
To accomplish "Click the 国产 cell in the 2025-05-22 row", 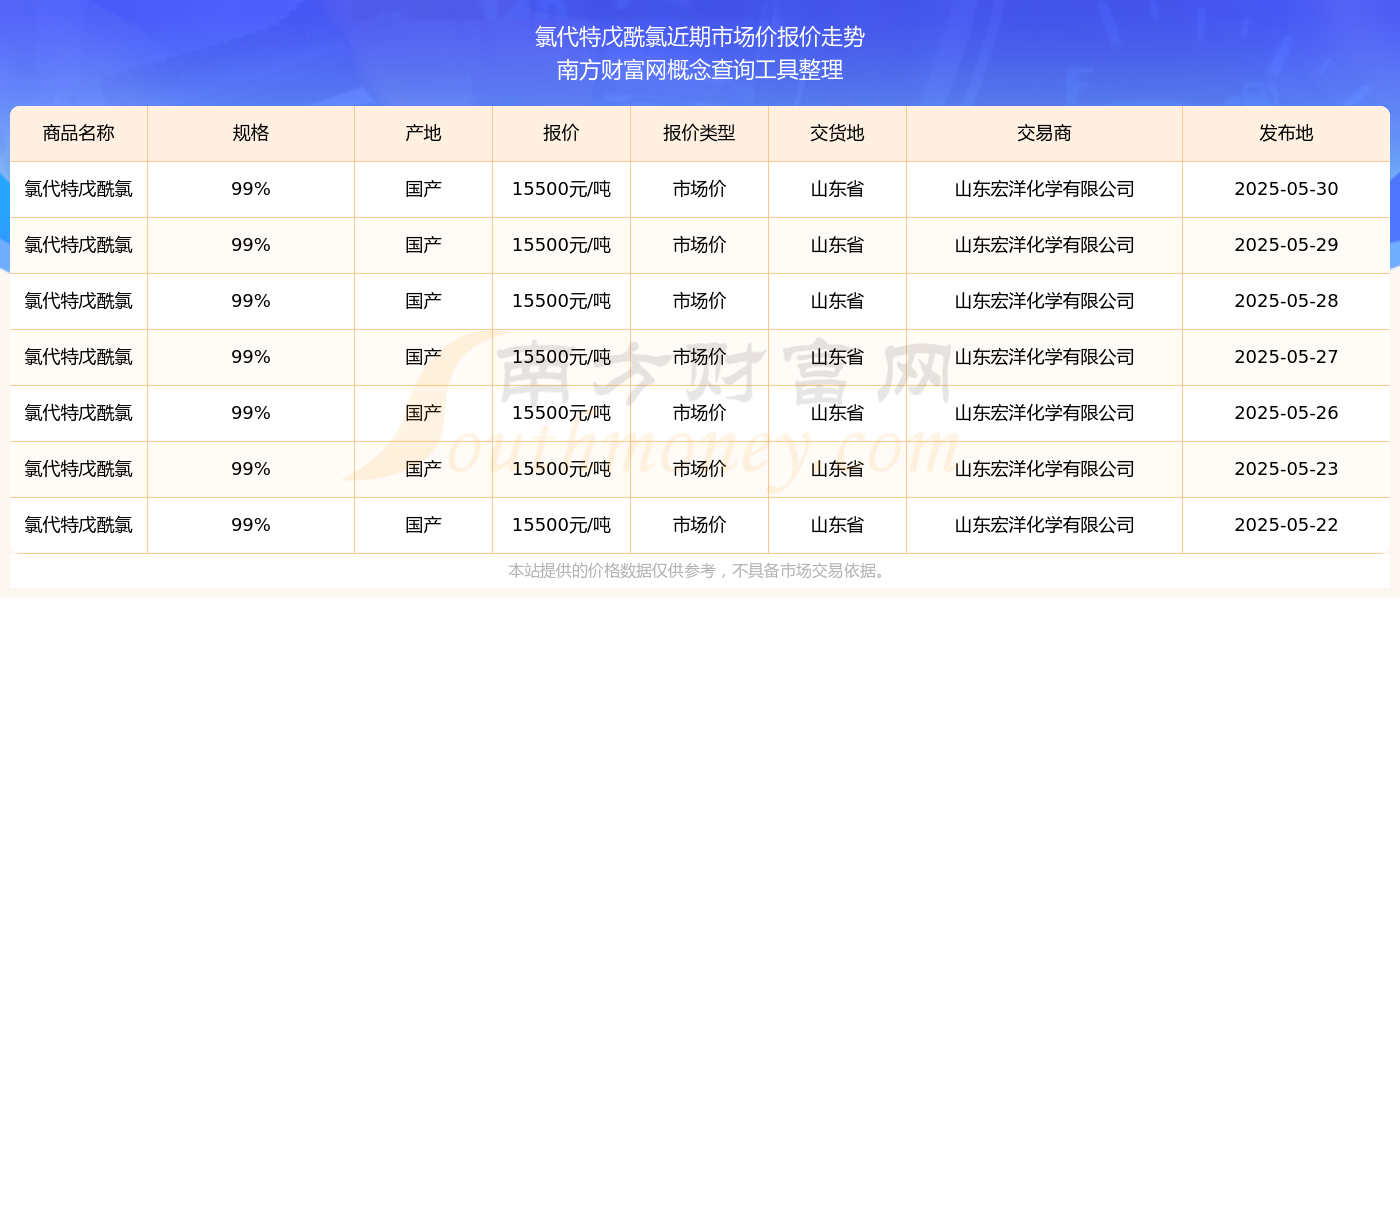I will [423, 525].
